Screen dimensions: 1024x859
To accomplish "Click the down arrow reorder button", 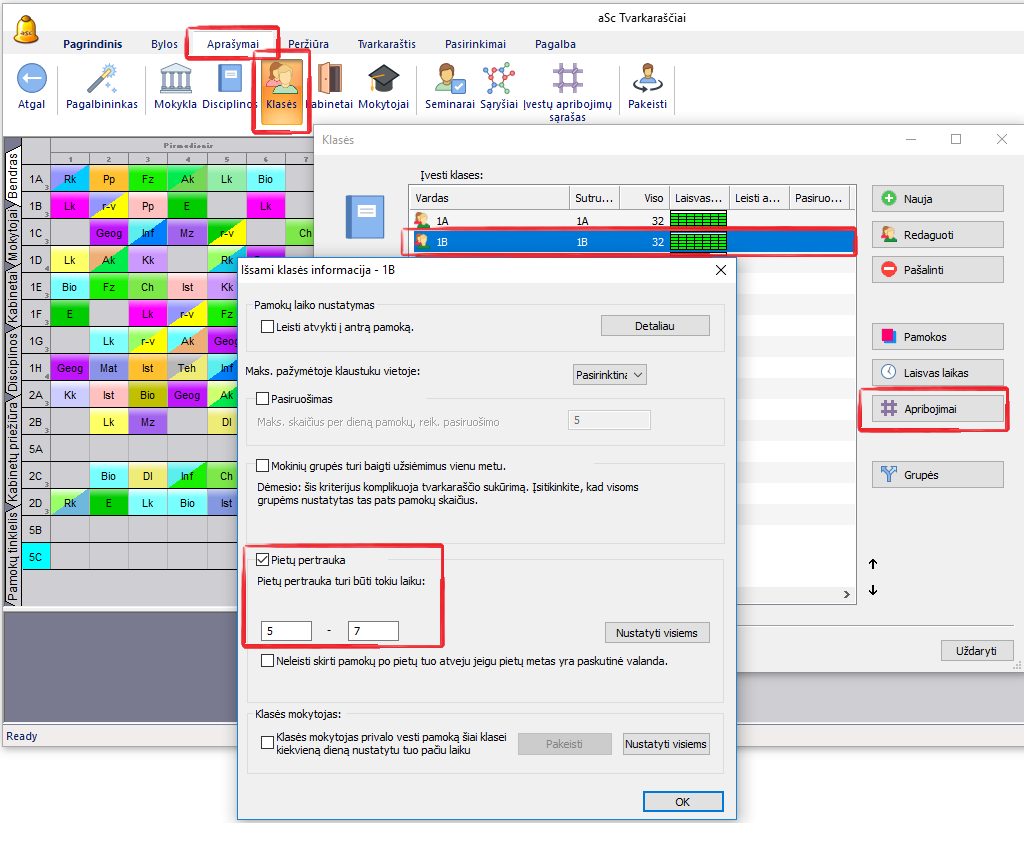I will (x=873, y=590).
